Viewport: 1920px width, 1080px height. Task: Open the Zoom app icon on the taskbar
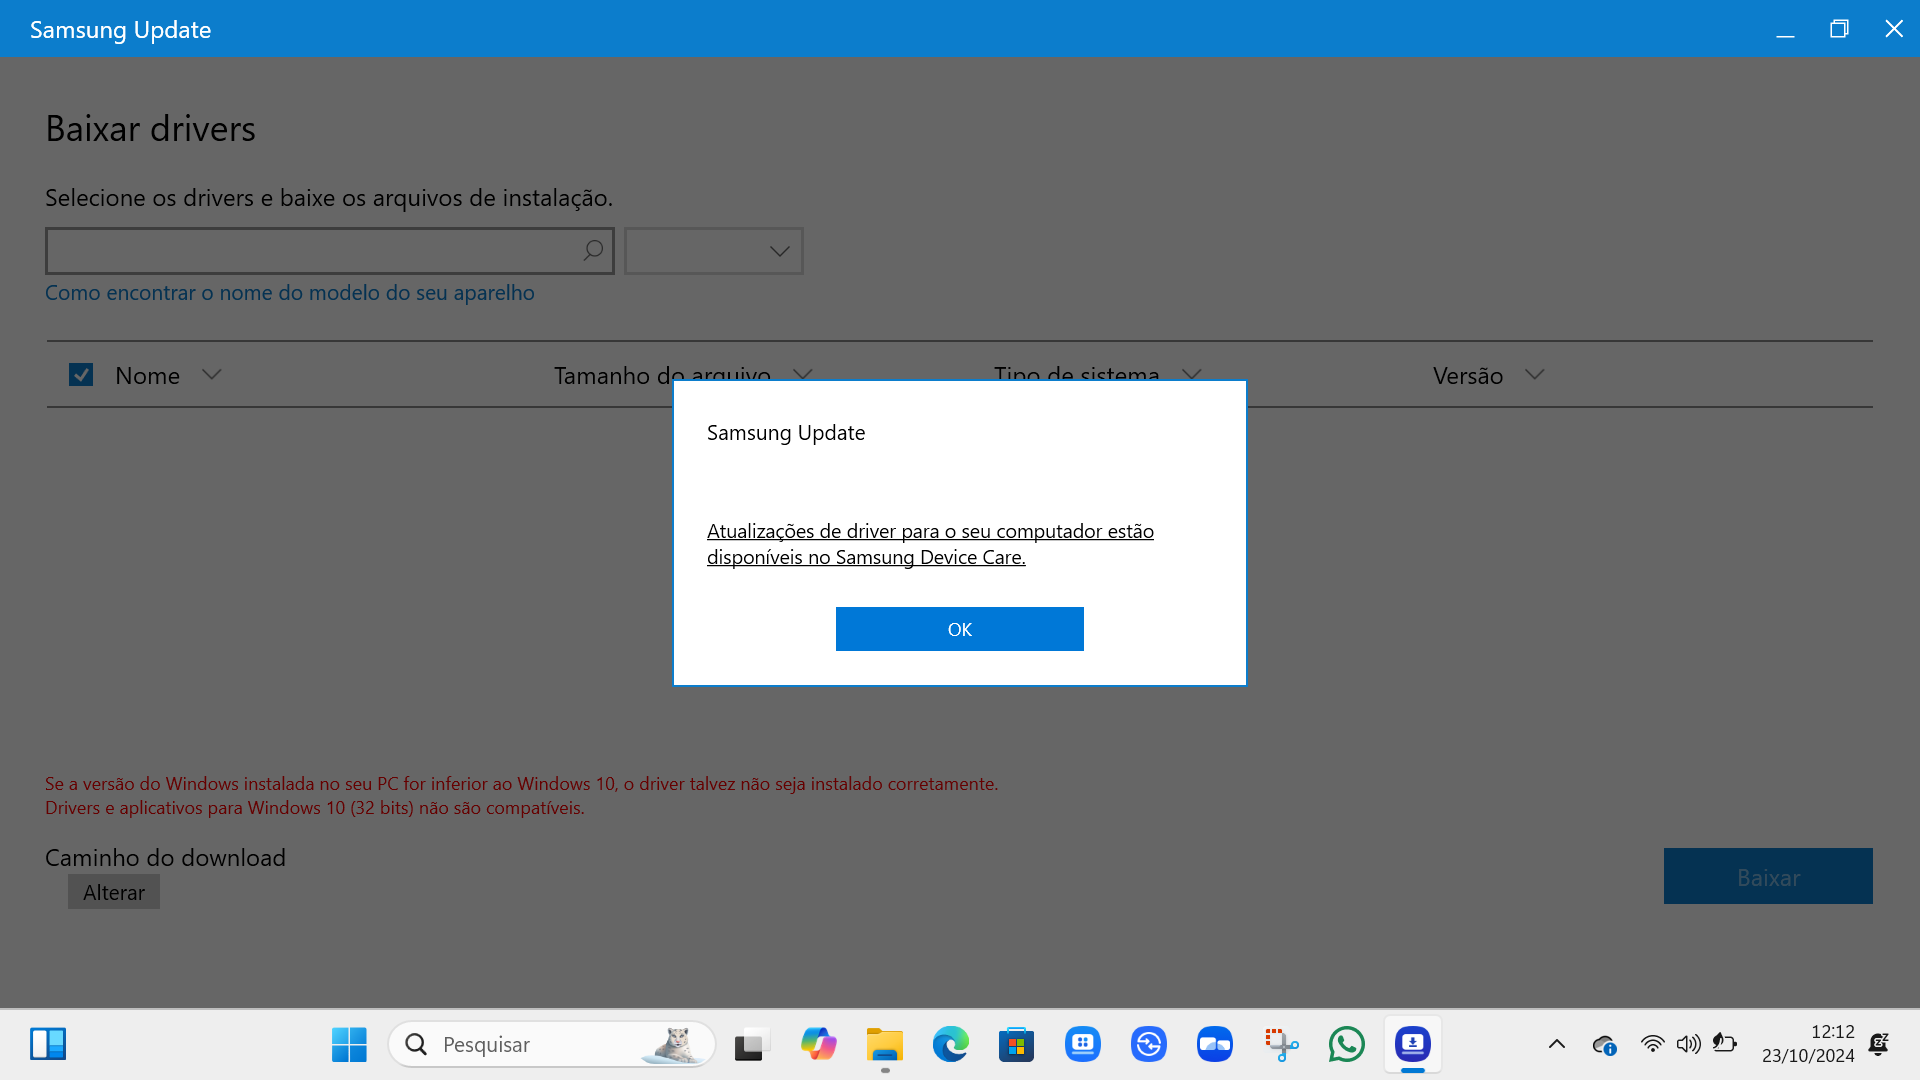(1214, 1045)
